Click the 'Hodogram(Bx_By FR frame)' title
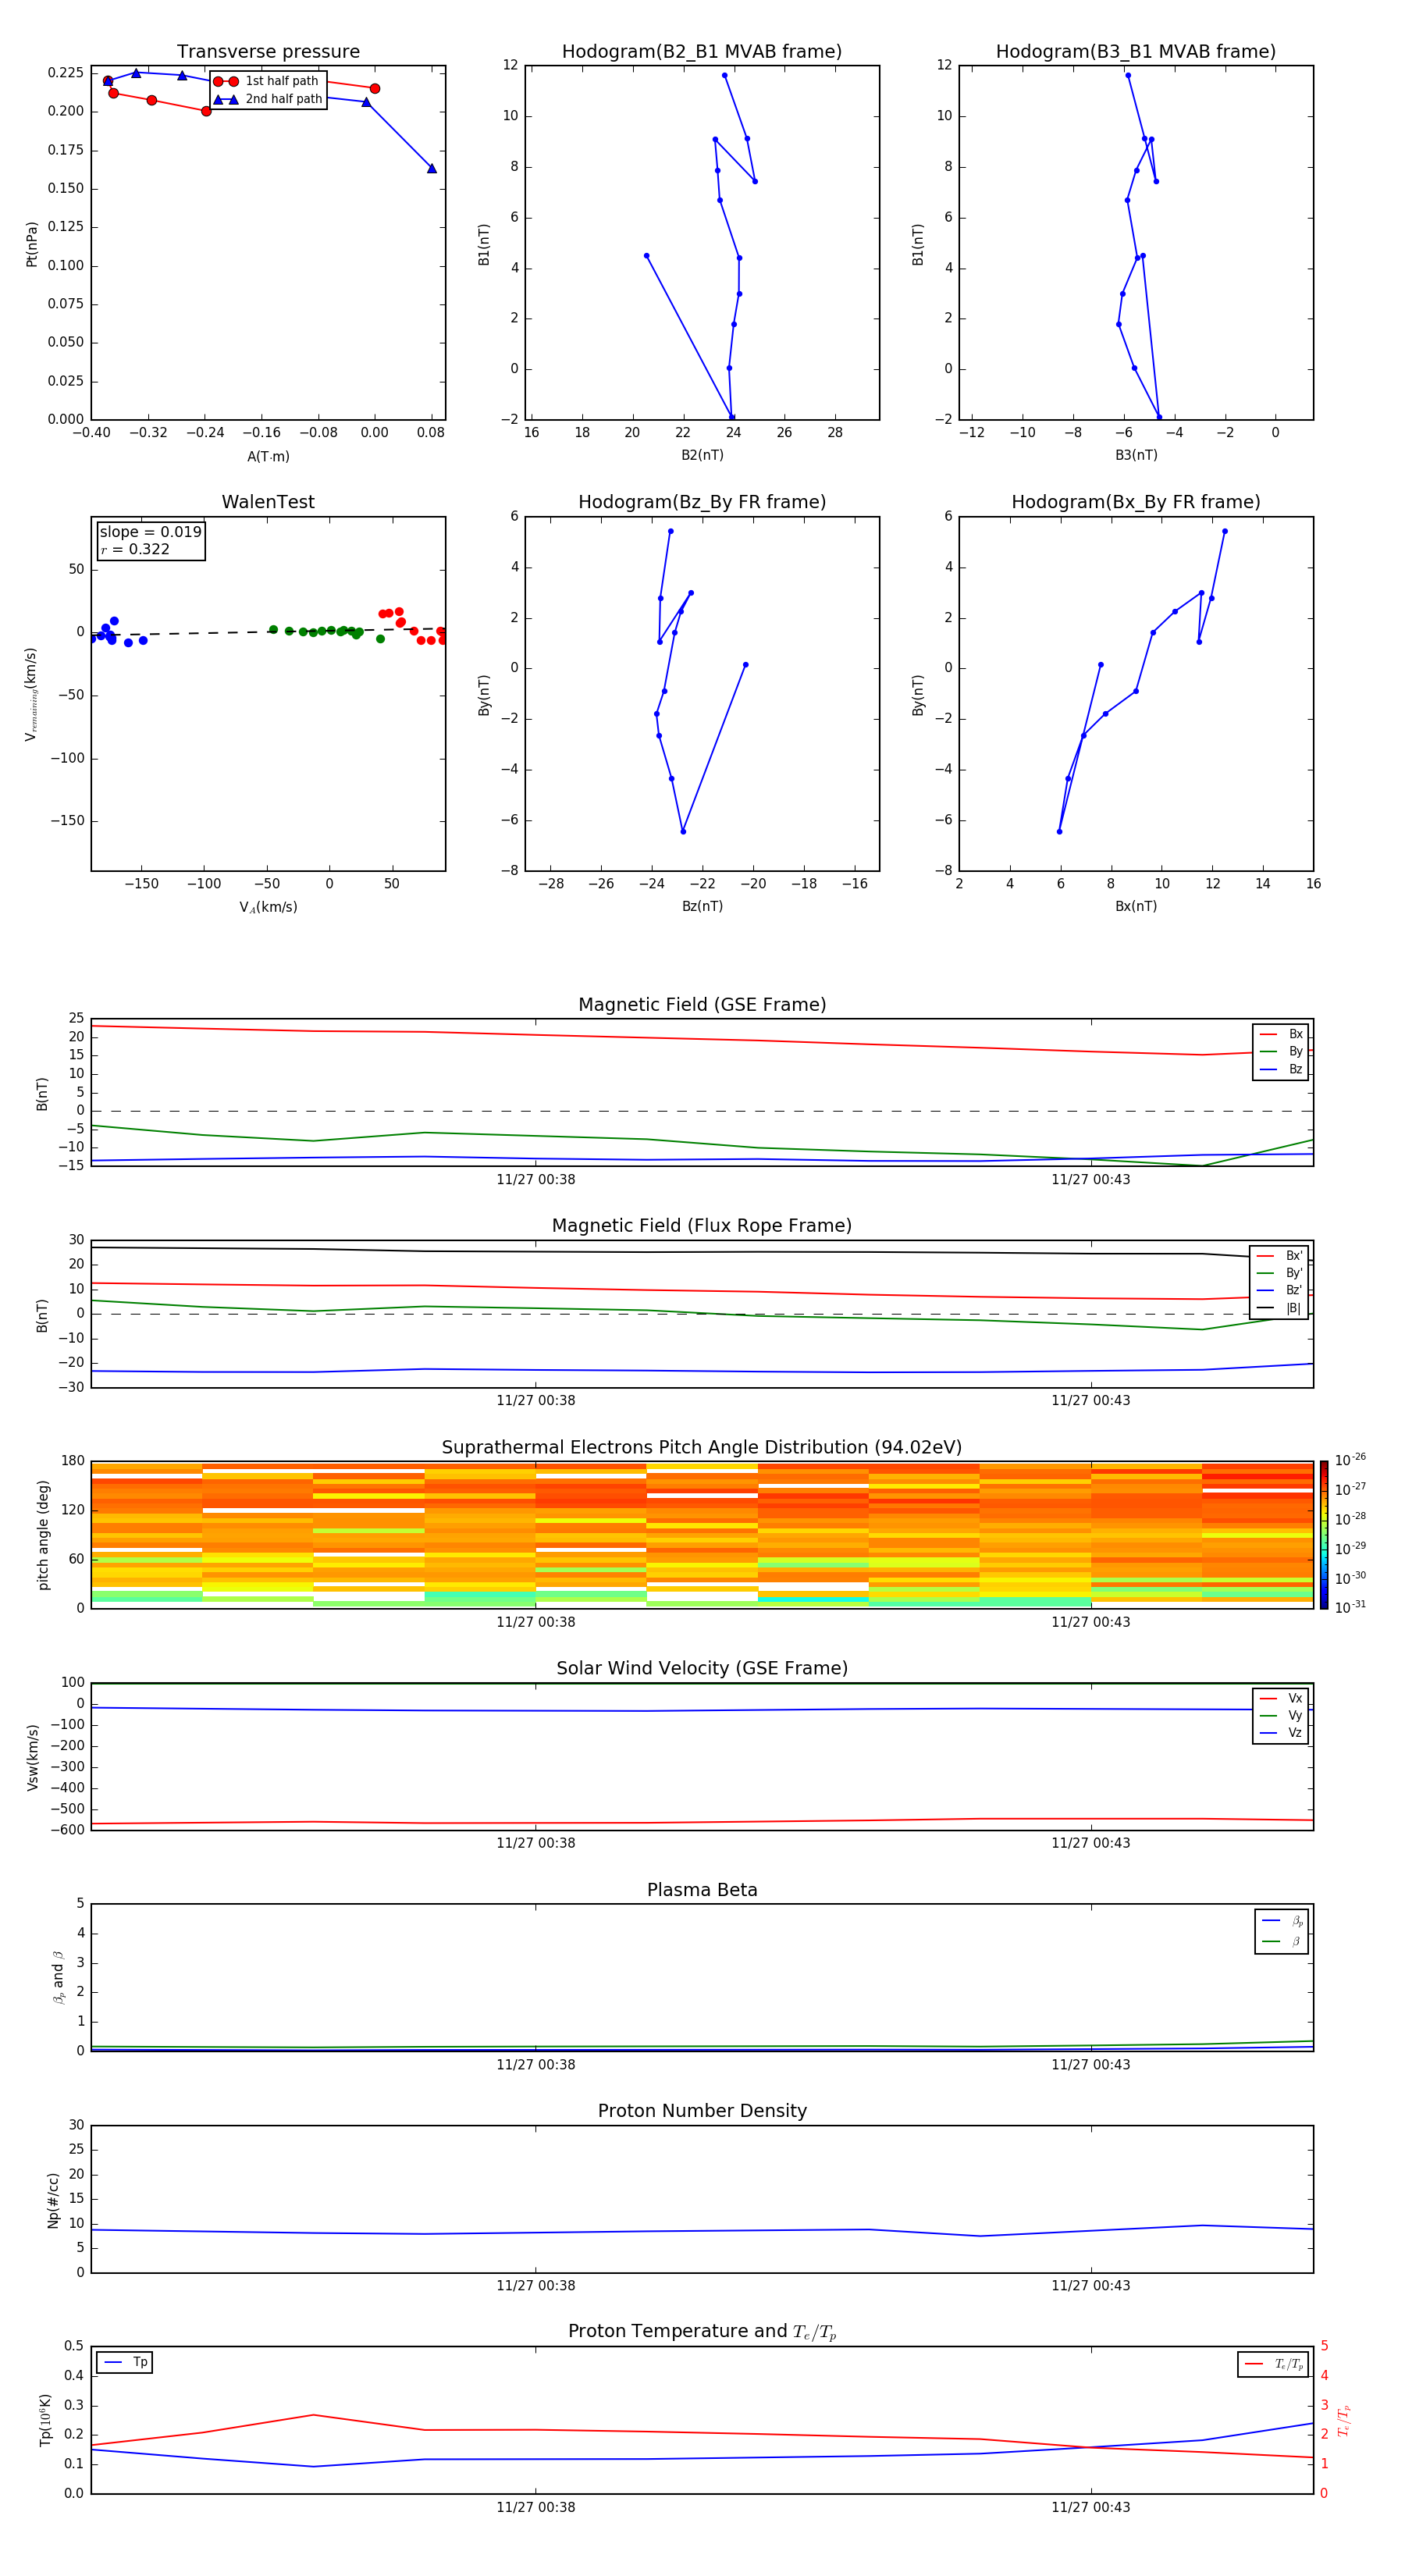This screenshot has height=2576, width=1405. click(1136, 502)
